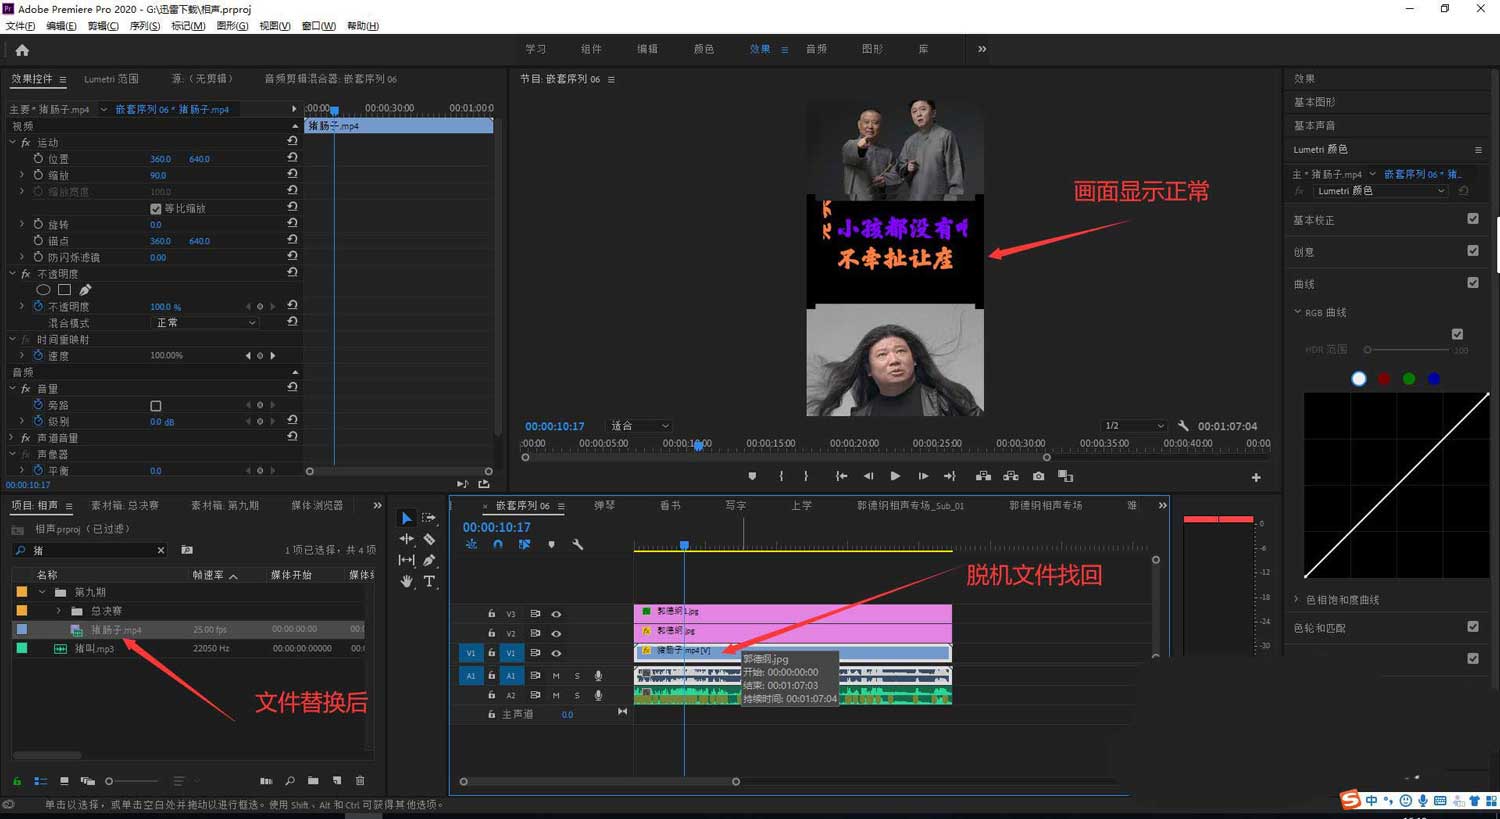Open the 文件 menu
This screenshot has height=819, width=1500.
coord(20,26)
